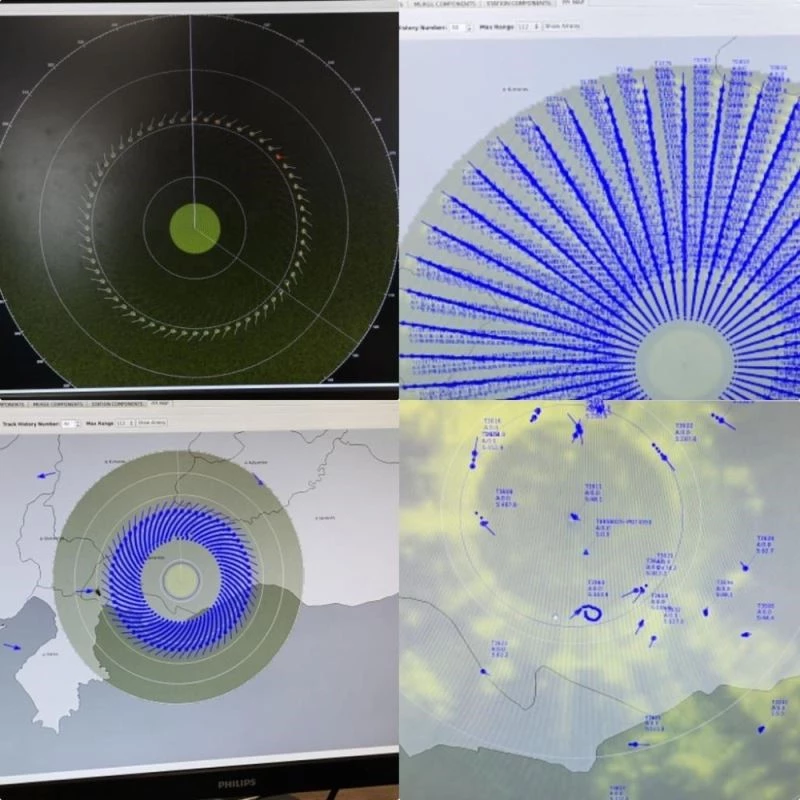Click the blue arrow track over the sea near the peninsula
The image size is (800, 800).
point(12,647)
